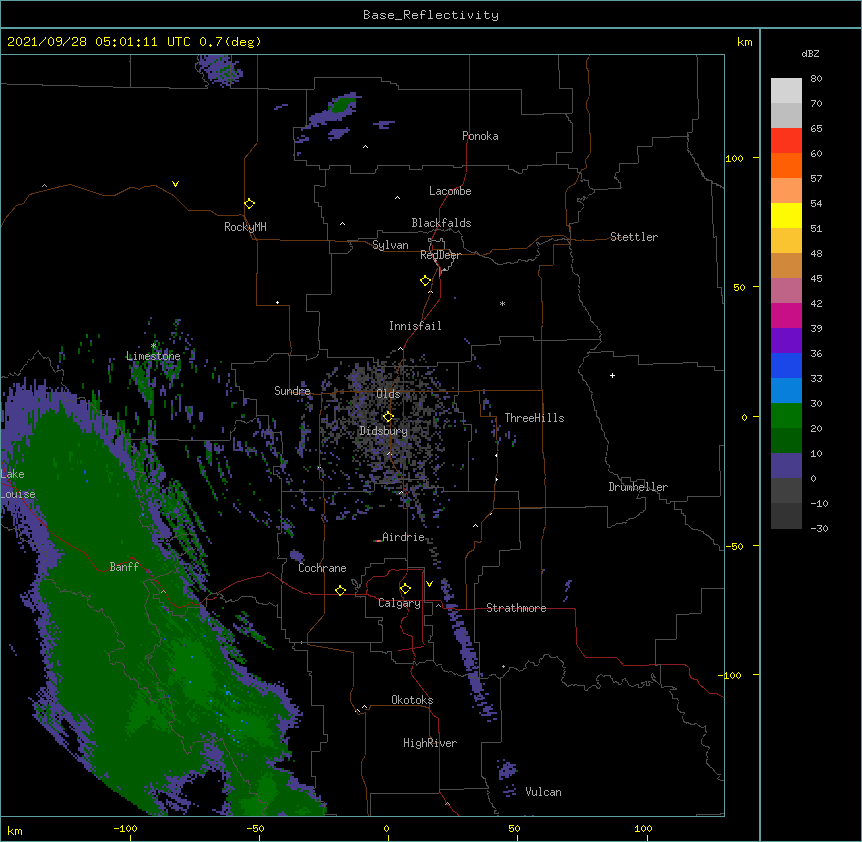The width and height of the screenshot is (862, 842).
Task: Select light gray 70-80 dBZ legend swatch
Action: 786,91
